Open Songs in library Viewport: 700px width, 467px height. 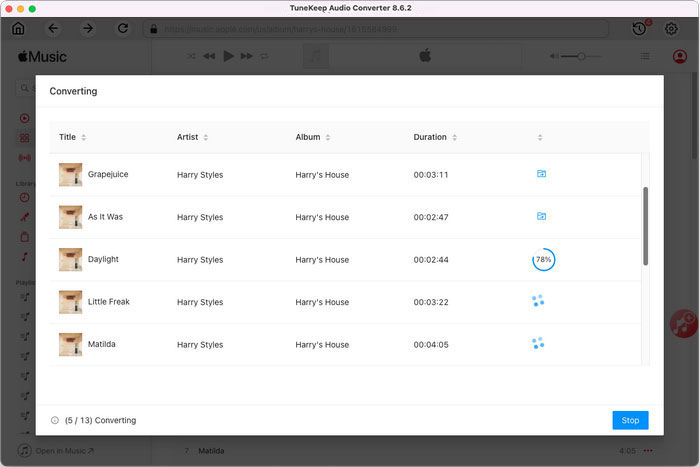25,257
